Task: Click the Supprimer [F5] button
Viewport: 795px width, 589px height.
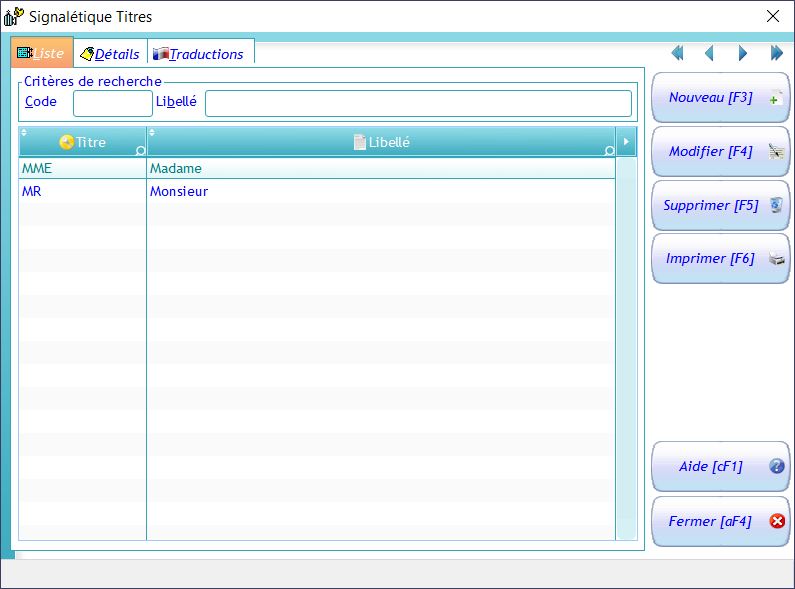Action: tap(720, 205)
